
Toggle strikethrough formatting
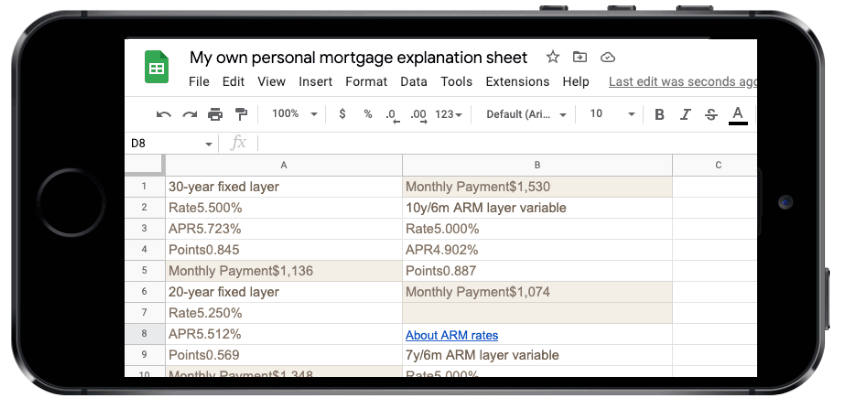711,115
